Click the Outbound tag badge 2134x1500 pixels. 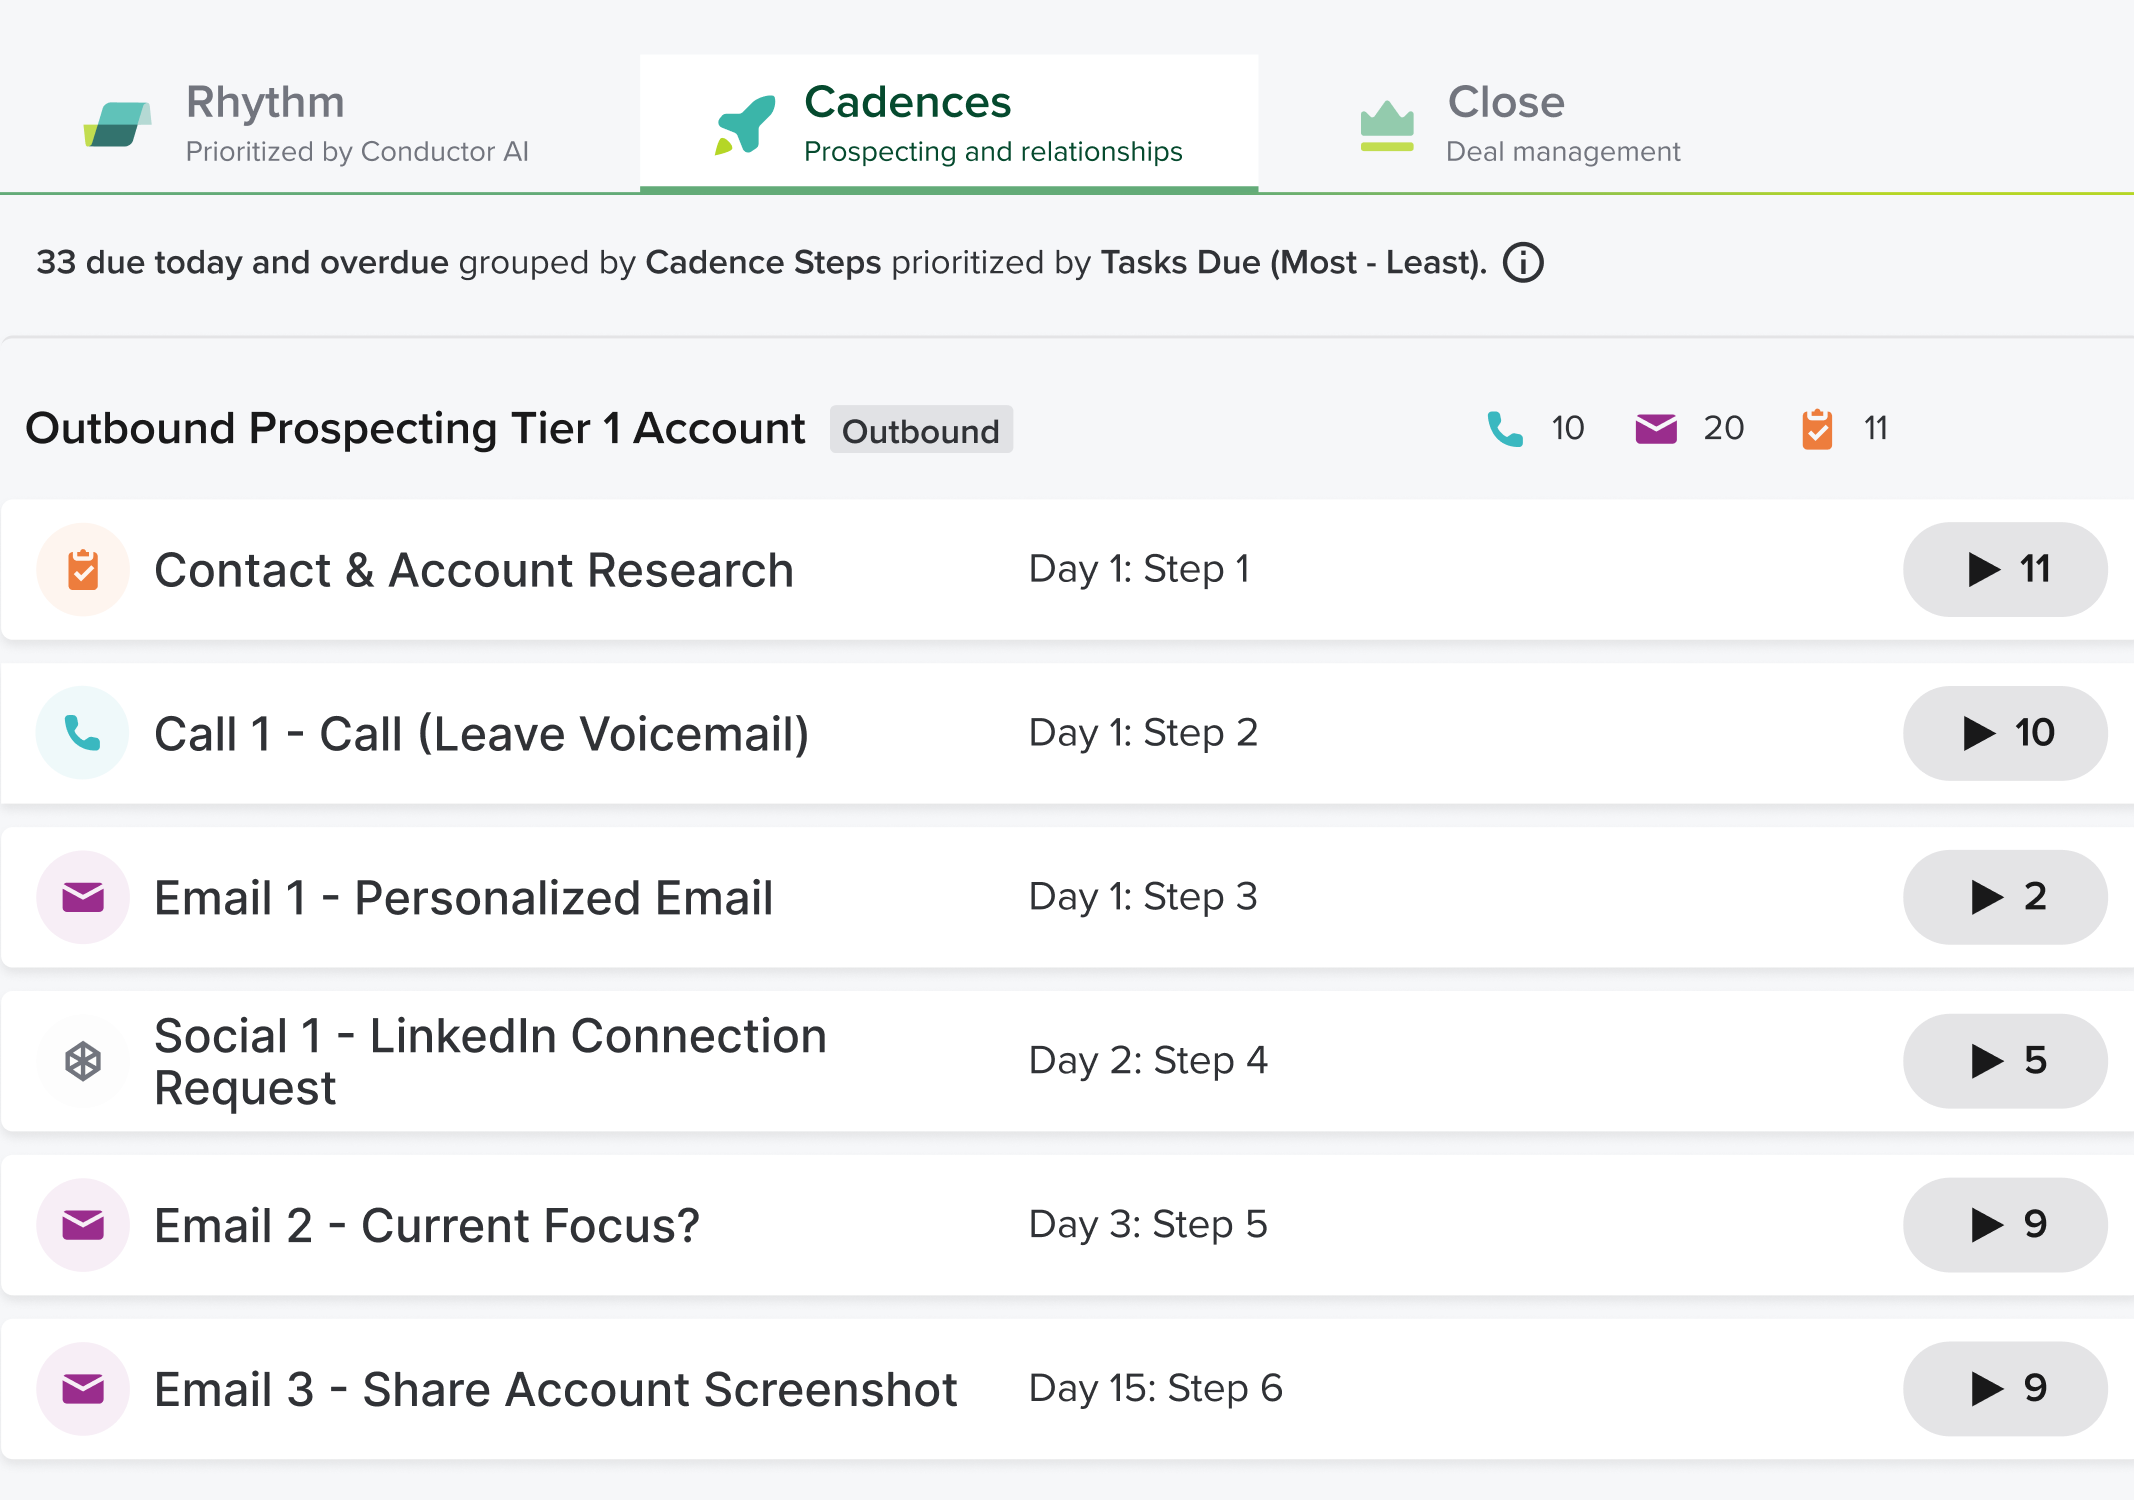[x=921, y=430]
